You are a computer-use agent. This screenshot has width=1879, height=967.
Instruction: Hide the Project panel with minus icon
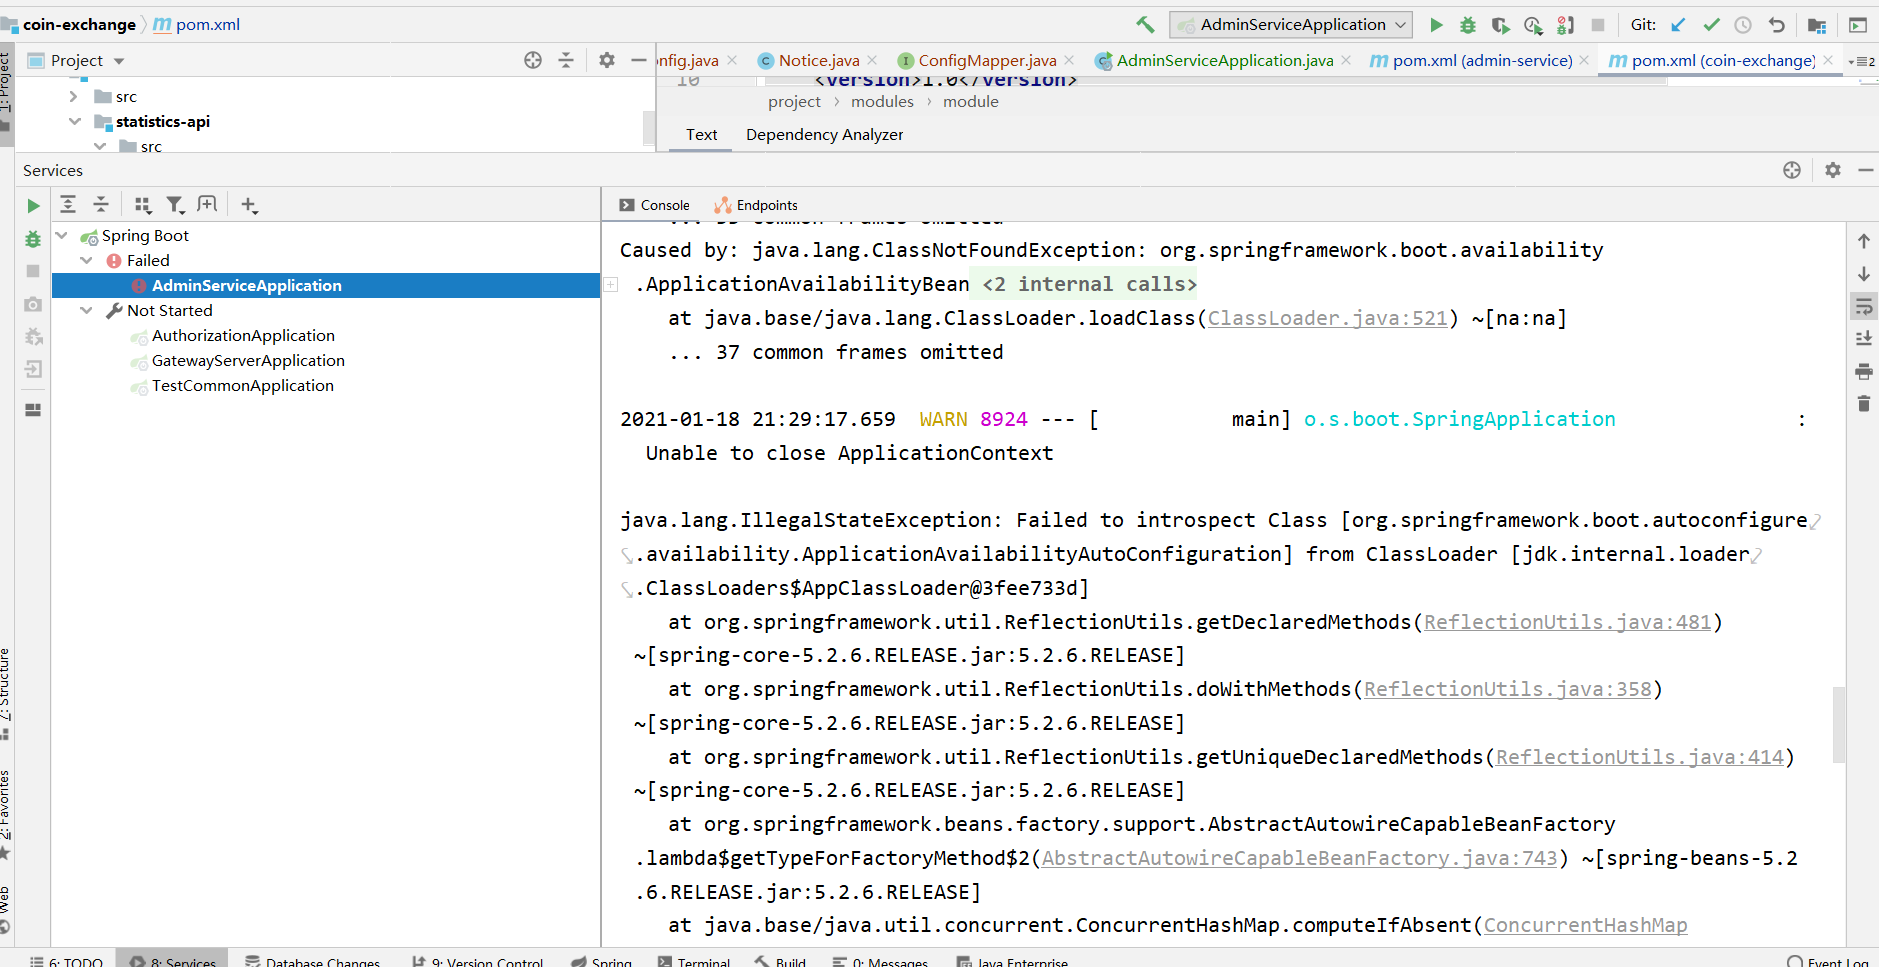click(x=639, y=60)
